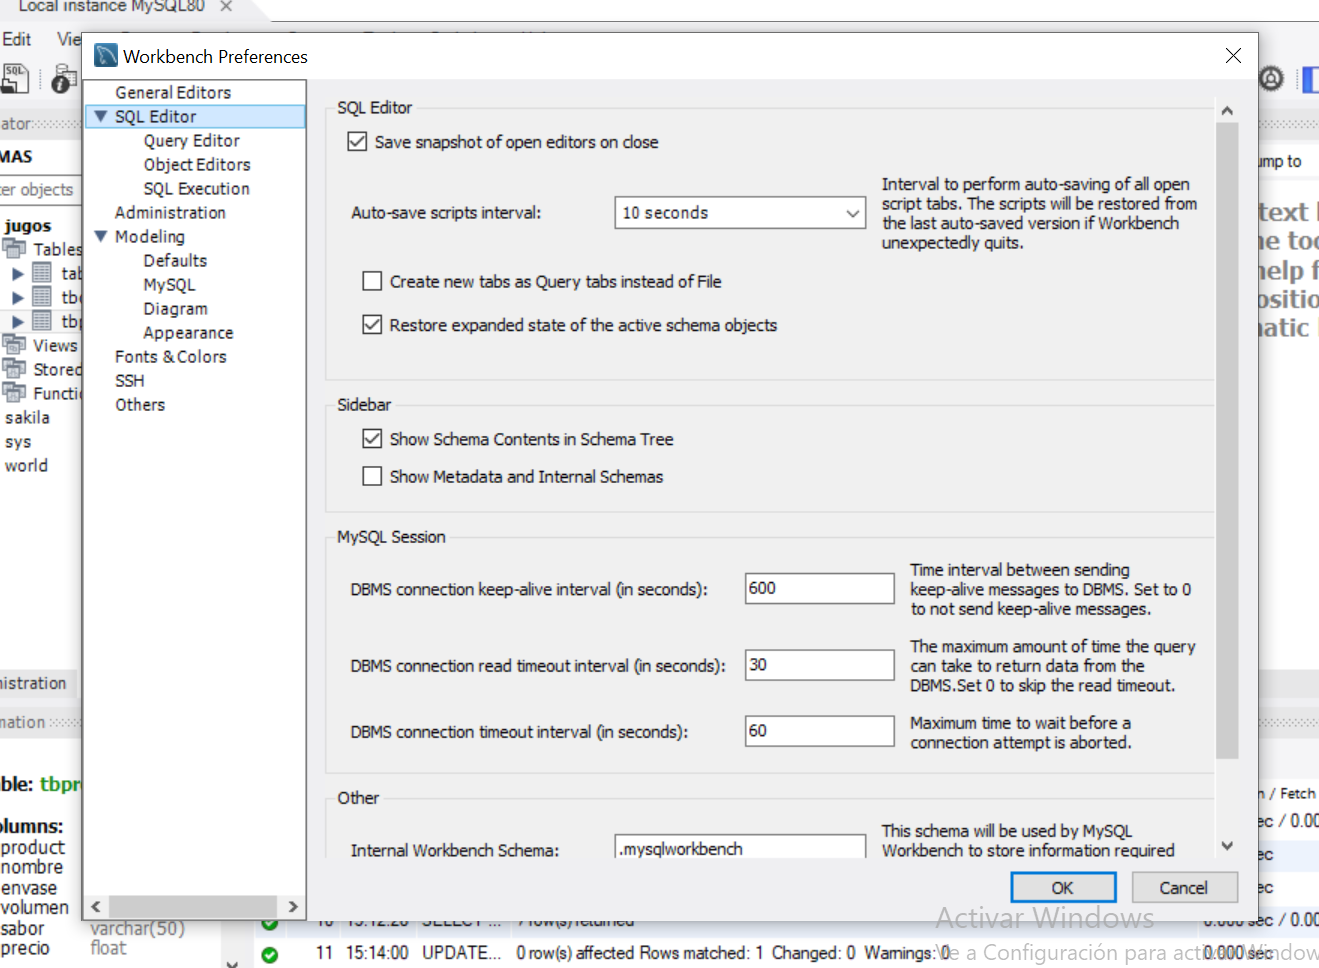The height and width of the screenshot is (968, 1319).
Task: Open Fonts & Colors preferences page
Action: 170,356
